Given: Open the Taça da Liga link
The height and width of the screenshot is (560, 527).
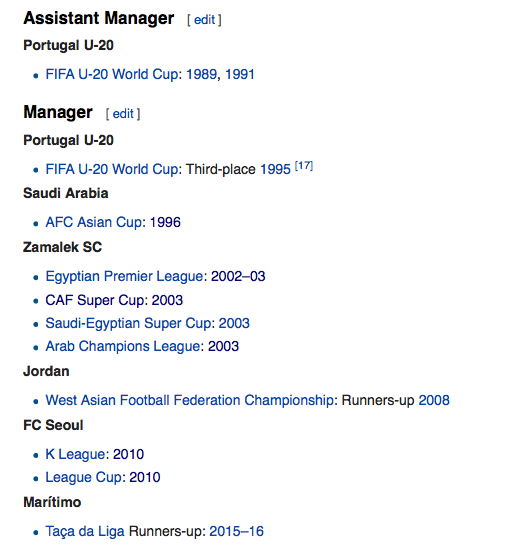Looking at the screenshot, I should (85, 531).
